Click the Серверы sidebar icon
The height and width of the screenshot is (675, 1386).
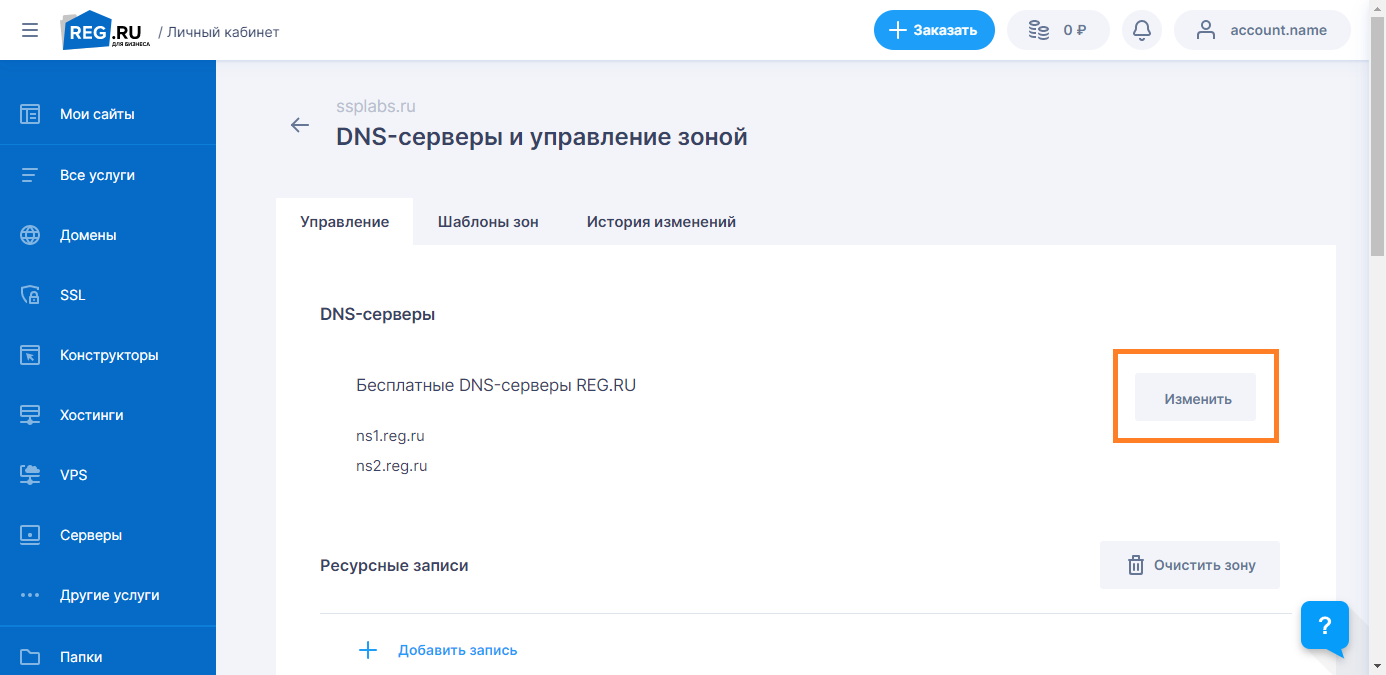point(30,535)
